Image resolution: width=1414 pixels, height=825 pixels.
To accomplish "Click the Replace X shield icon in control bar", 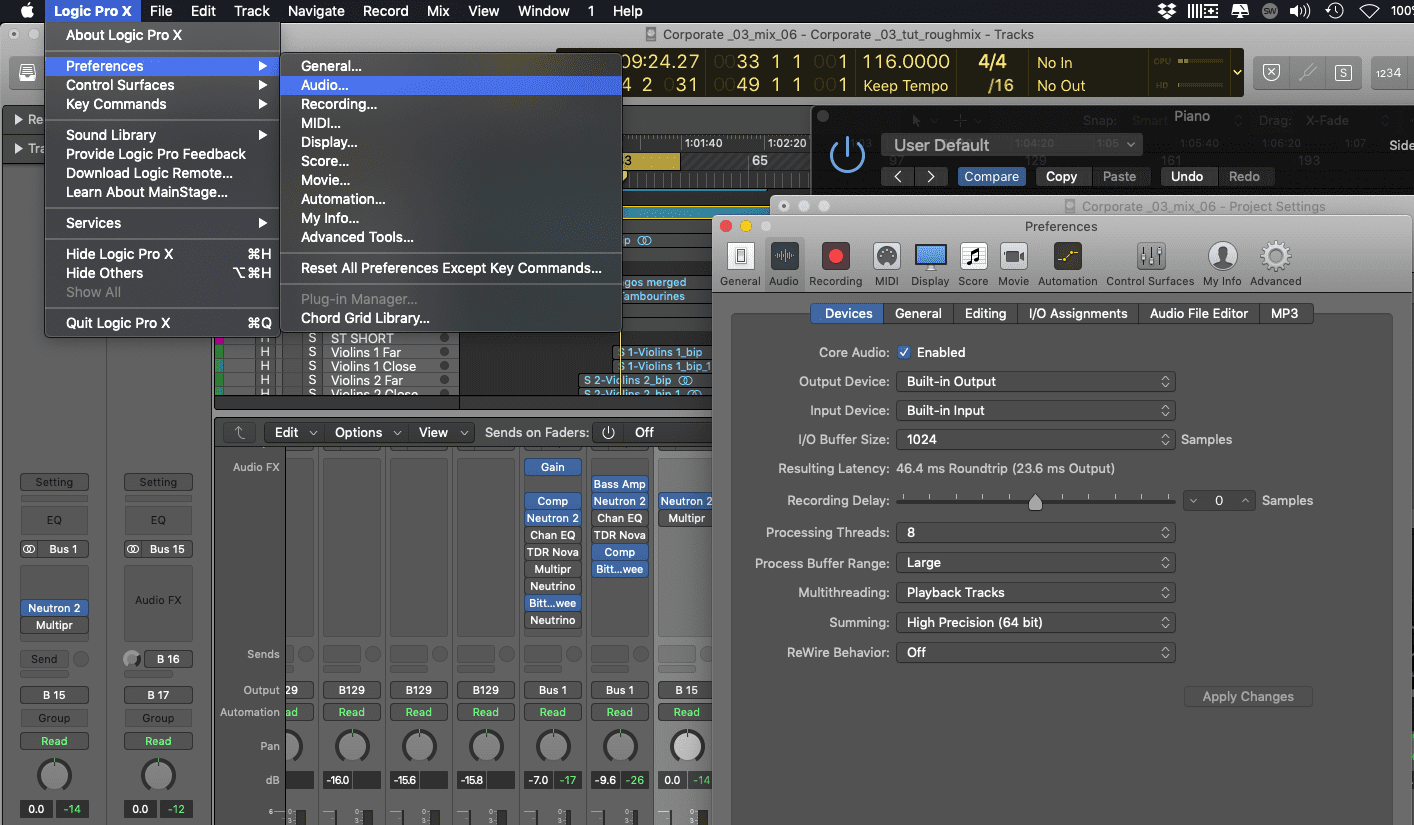I will (x=1271, y=73).
